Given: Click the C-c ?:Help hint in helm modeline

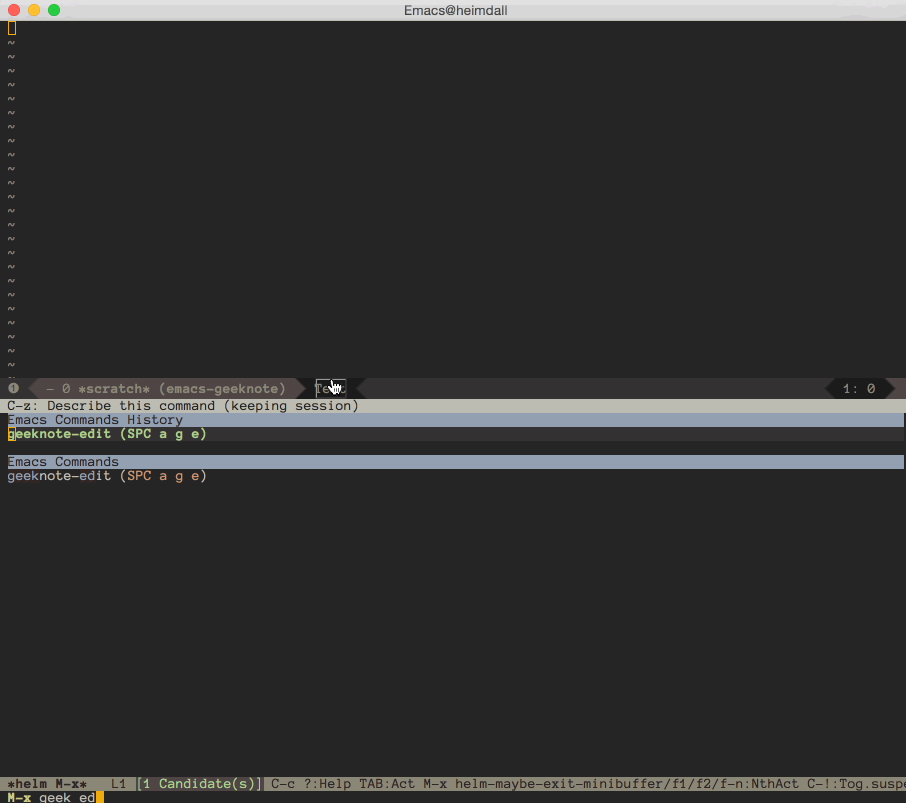Looking at the screenshot, I should tap(311, 784).
